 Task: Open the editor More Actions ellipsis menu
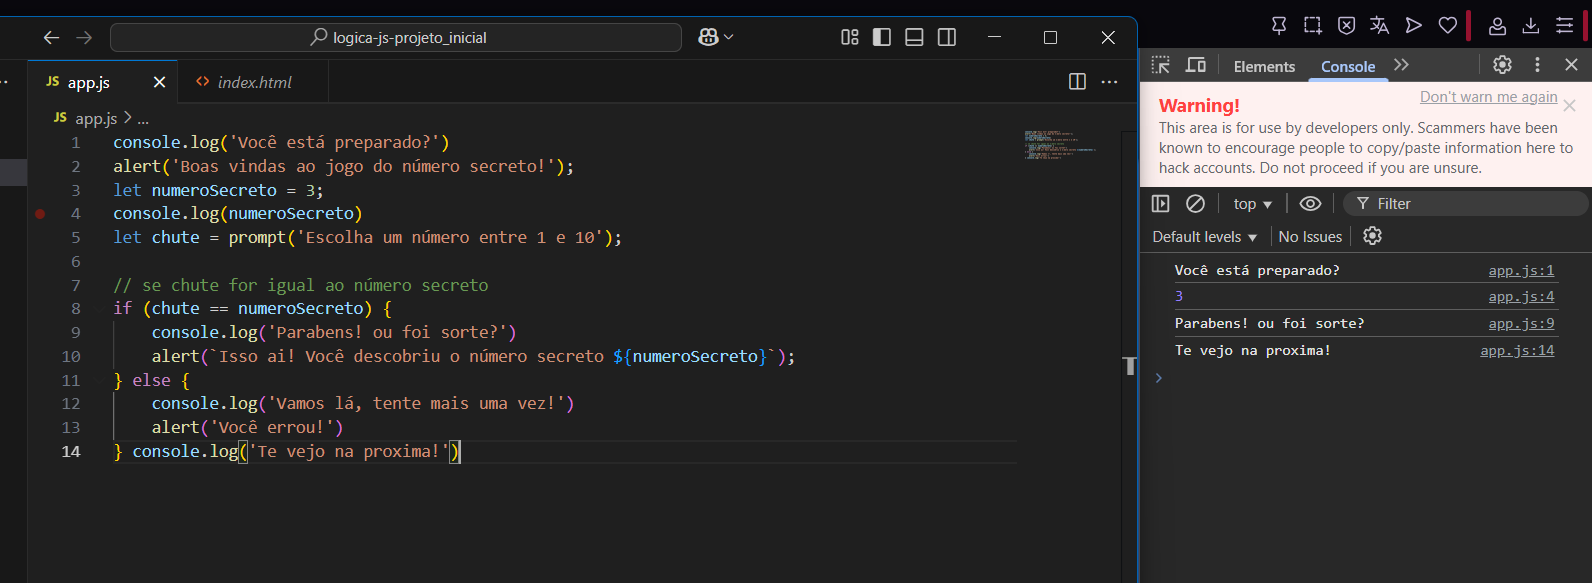coord(1109,82)
